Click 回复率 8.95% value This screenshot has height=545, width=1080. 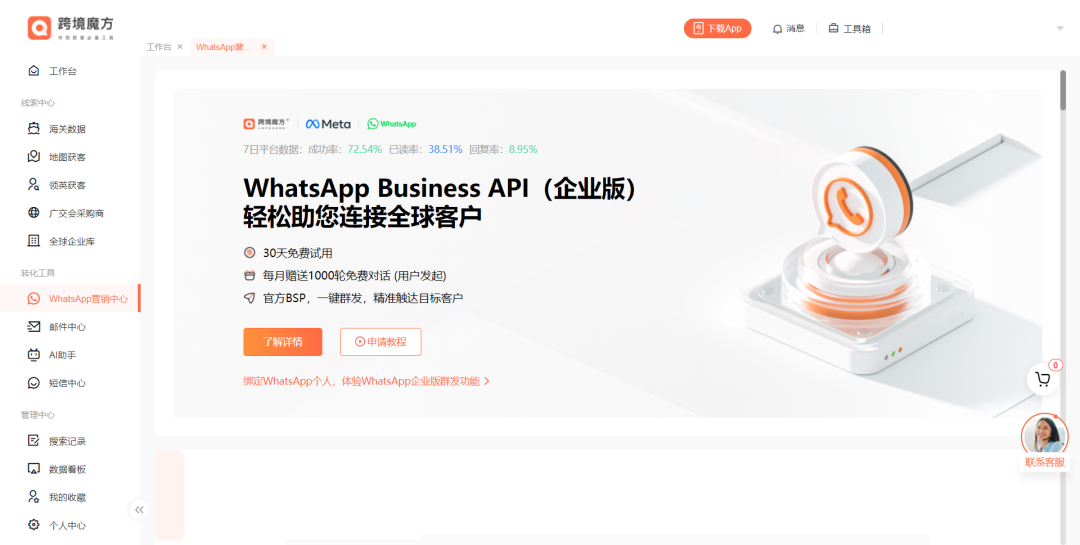pos(523,149)
